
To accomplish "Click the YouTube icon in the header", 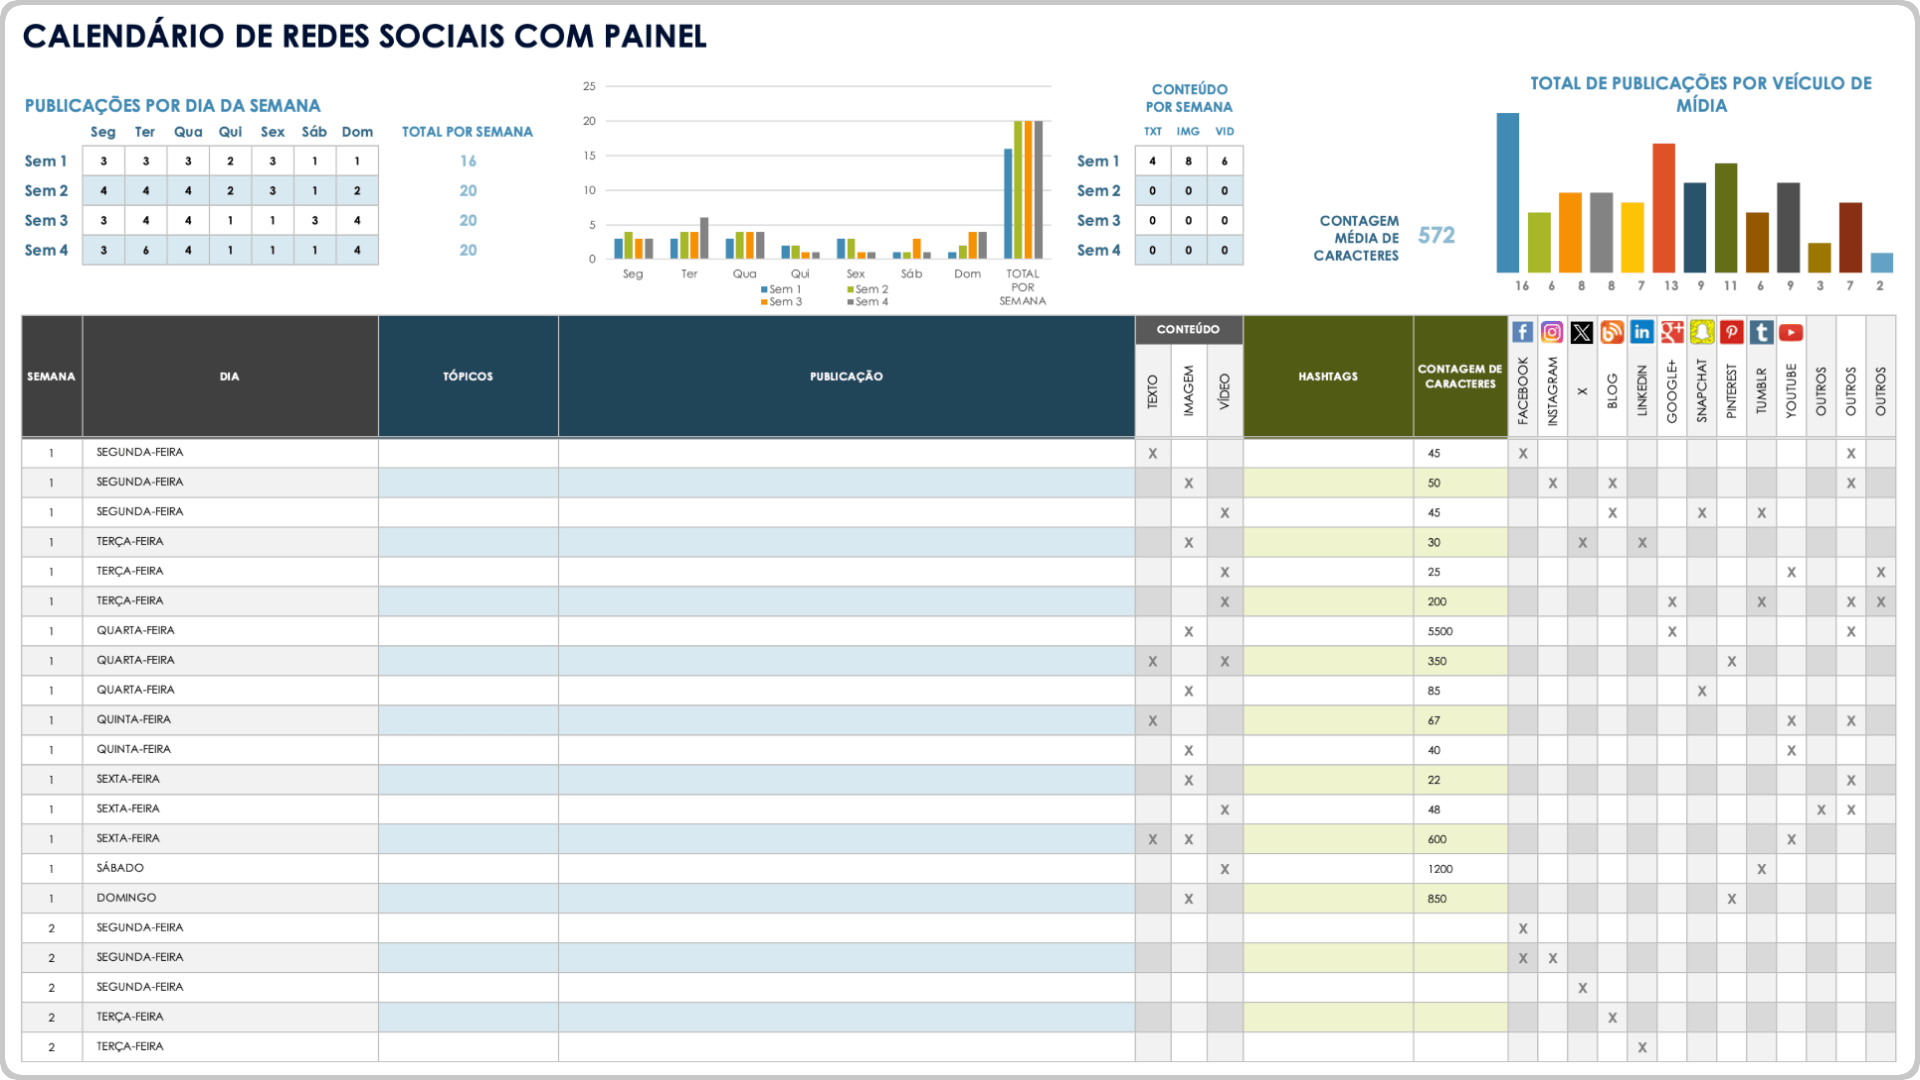I will click(x=1787, y=334).
